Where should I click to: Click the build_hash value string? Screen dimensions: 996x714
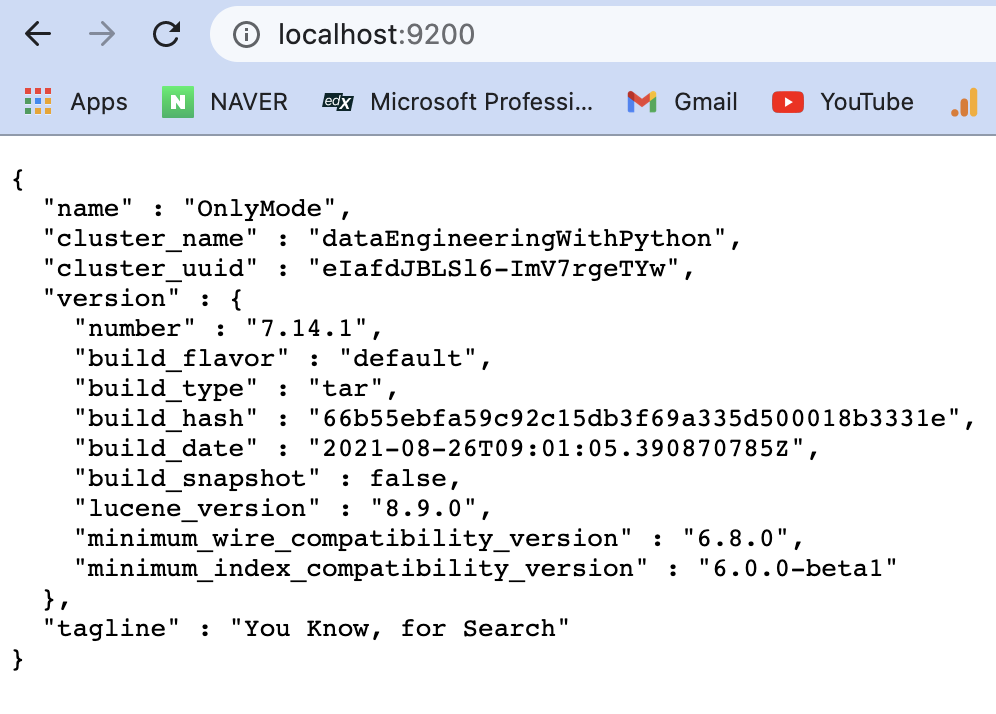click(635, 419)
